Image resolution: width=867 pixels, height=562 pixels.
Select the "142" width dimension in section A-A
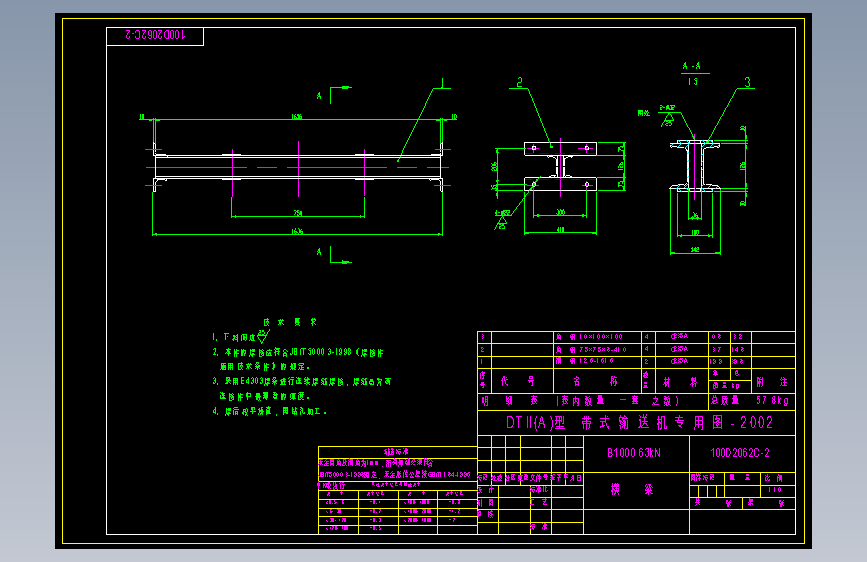695,249
